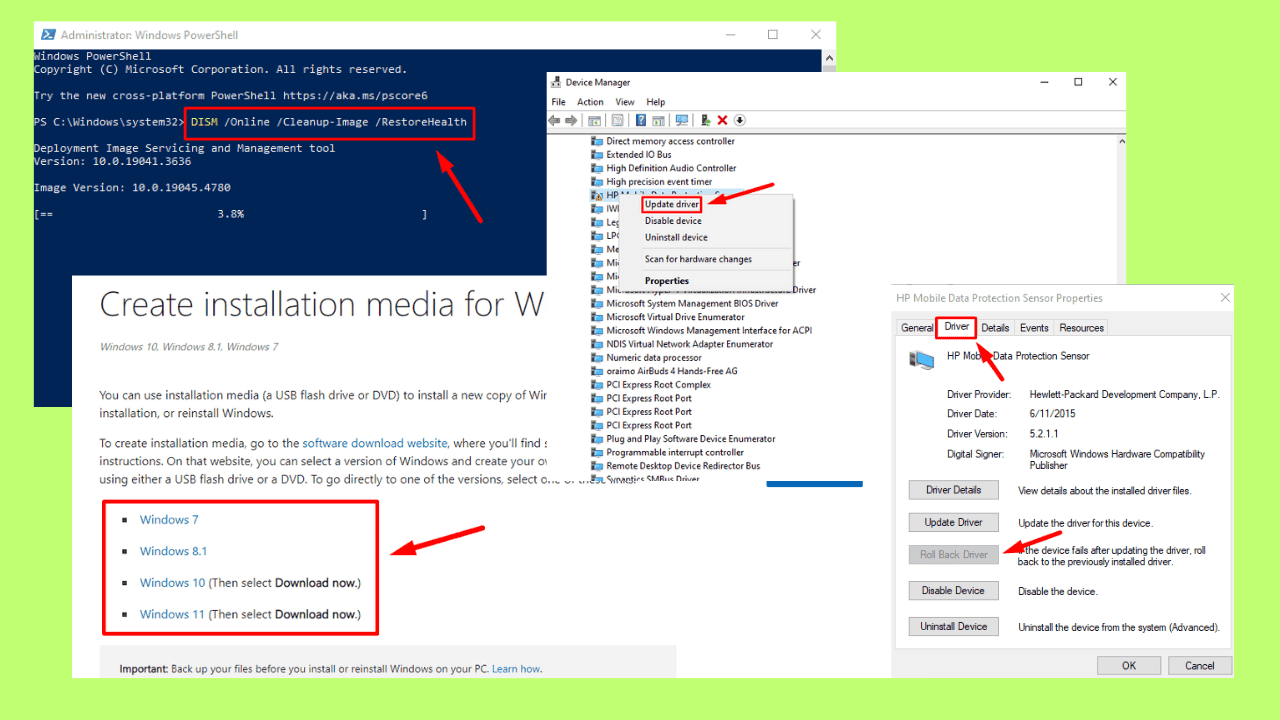Open the software download website link
This screenshot has width=1280, height=720.
click(x=375, y=443)
